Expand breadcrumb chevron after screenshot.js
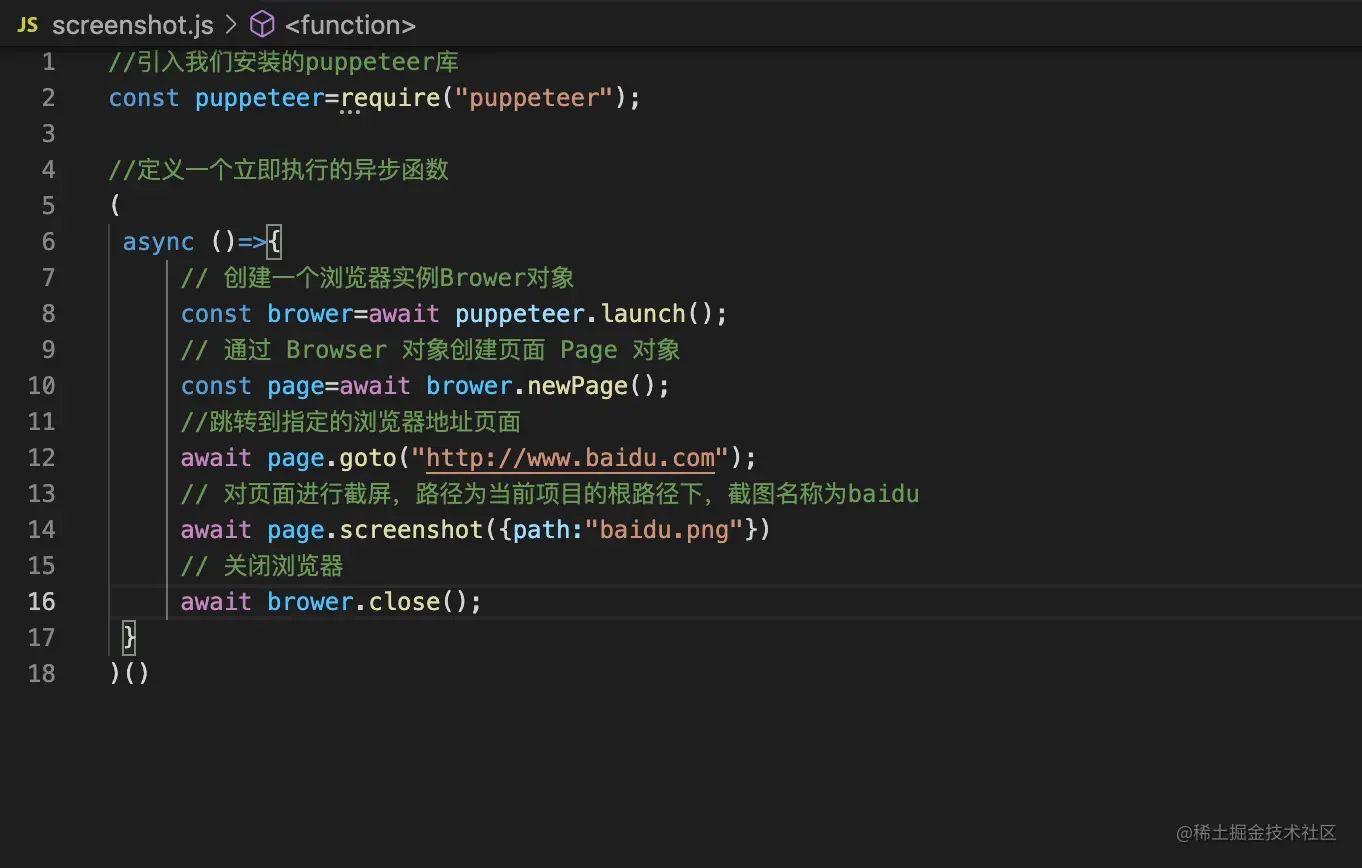This screenshot has width=1362, height=868. [x=231, y=25]
